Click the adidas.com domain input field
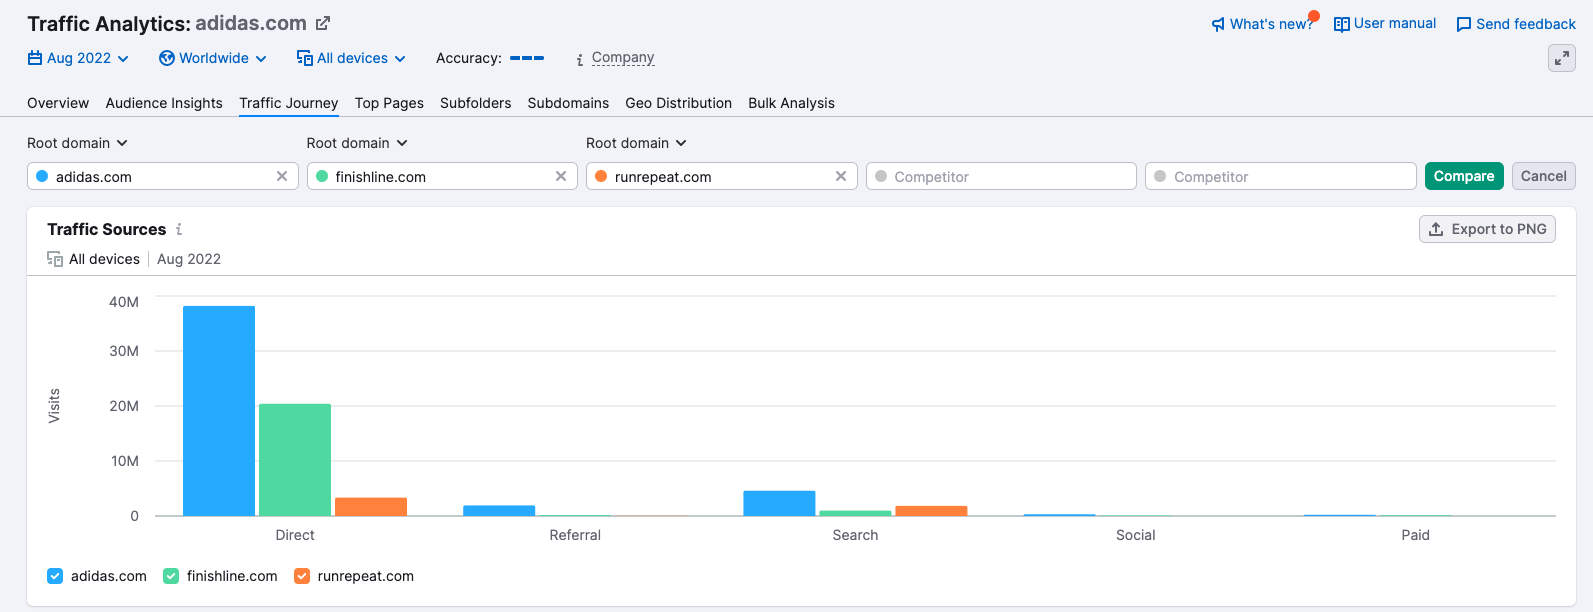The image size is (1593, 612). pyautogui.click(x=163, y=176)
